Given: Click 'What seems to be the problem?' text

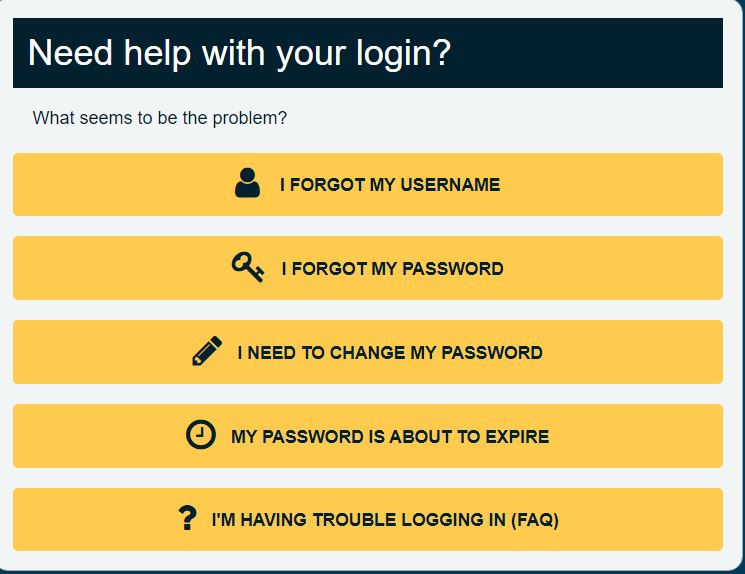Looking at the screenshot, I should (x=160, y=118).
